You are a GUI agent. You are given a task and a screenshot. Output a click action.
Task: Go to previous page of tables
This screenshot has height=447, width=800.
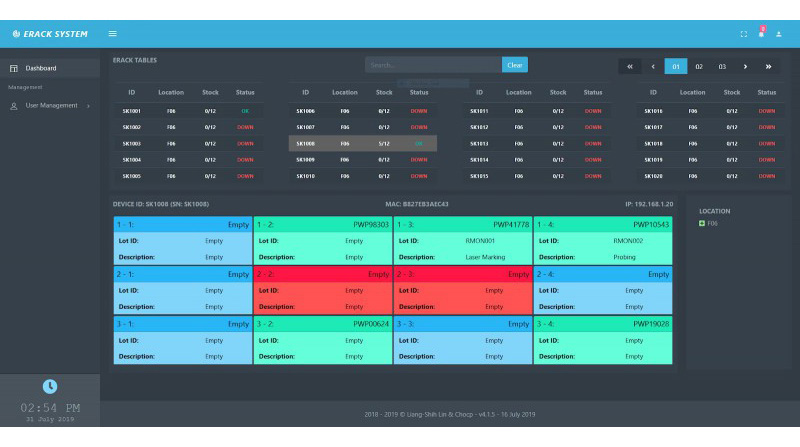pyautogui.click(x=653, y=66)
